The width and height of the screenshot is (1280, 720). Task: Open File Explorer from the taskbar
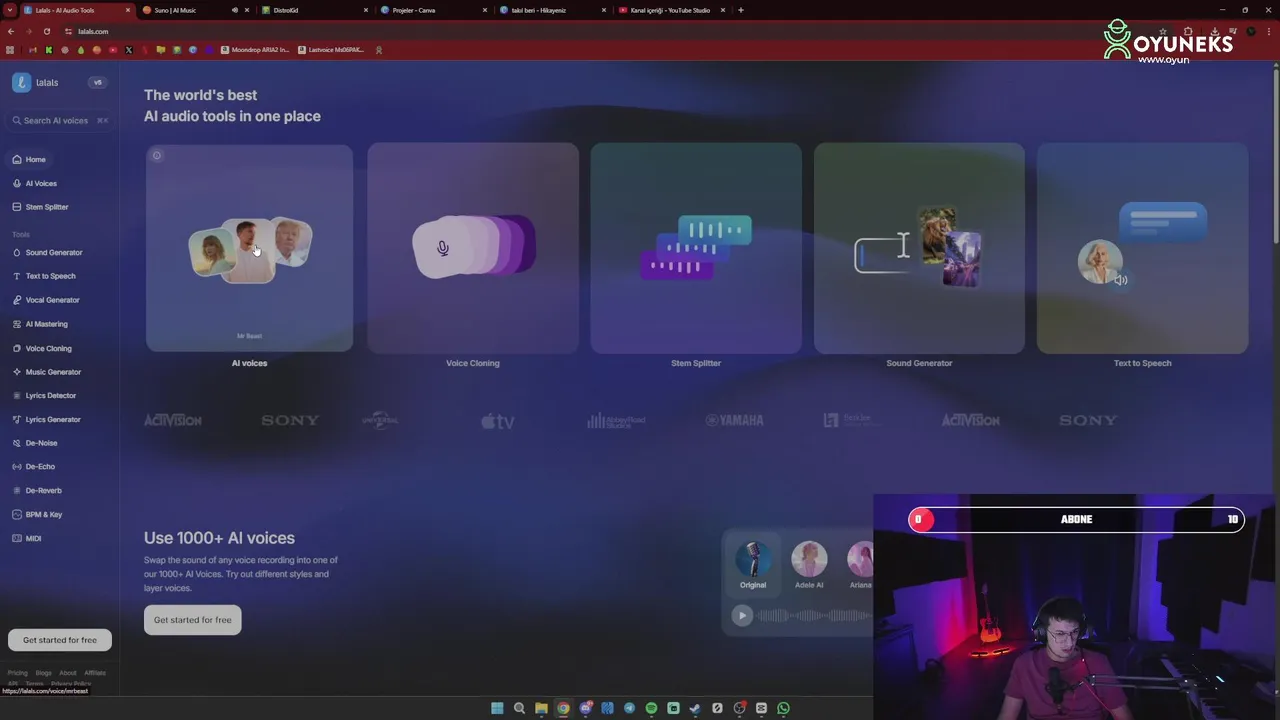(x=541, y=708)
